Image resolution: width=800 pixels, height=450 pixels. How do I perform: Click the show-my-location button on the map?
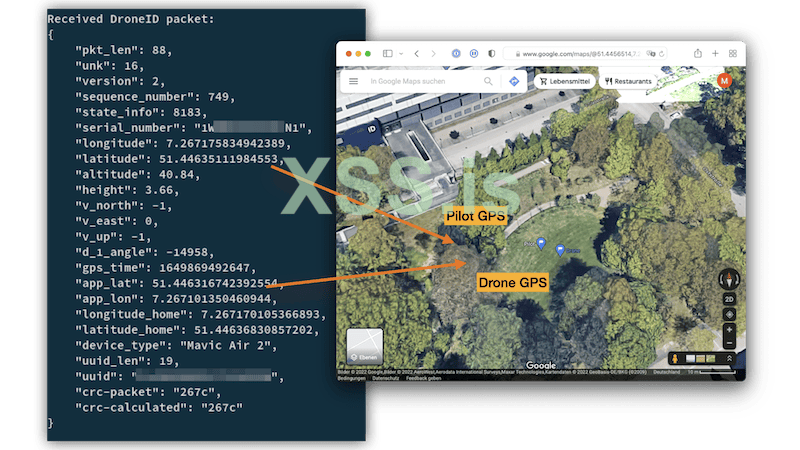pos(729,315)
